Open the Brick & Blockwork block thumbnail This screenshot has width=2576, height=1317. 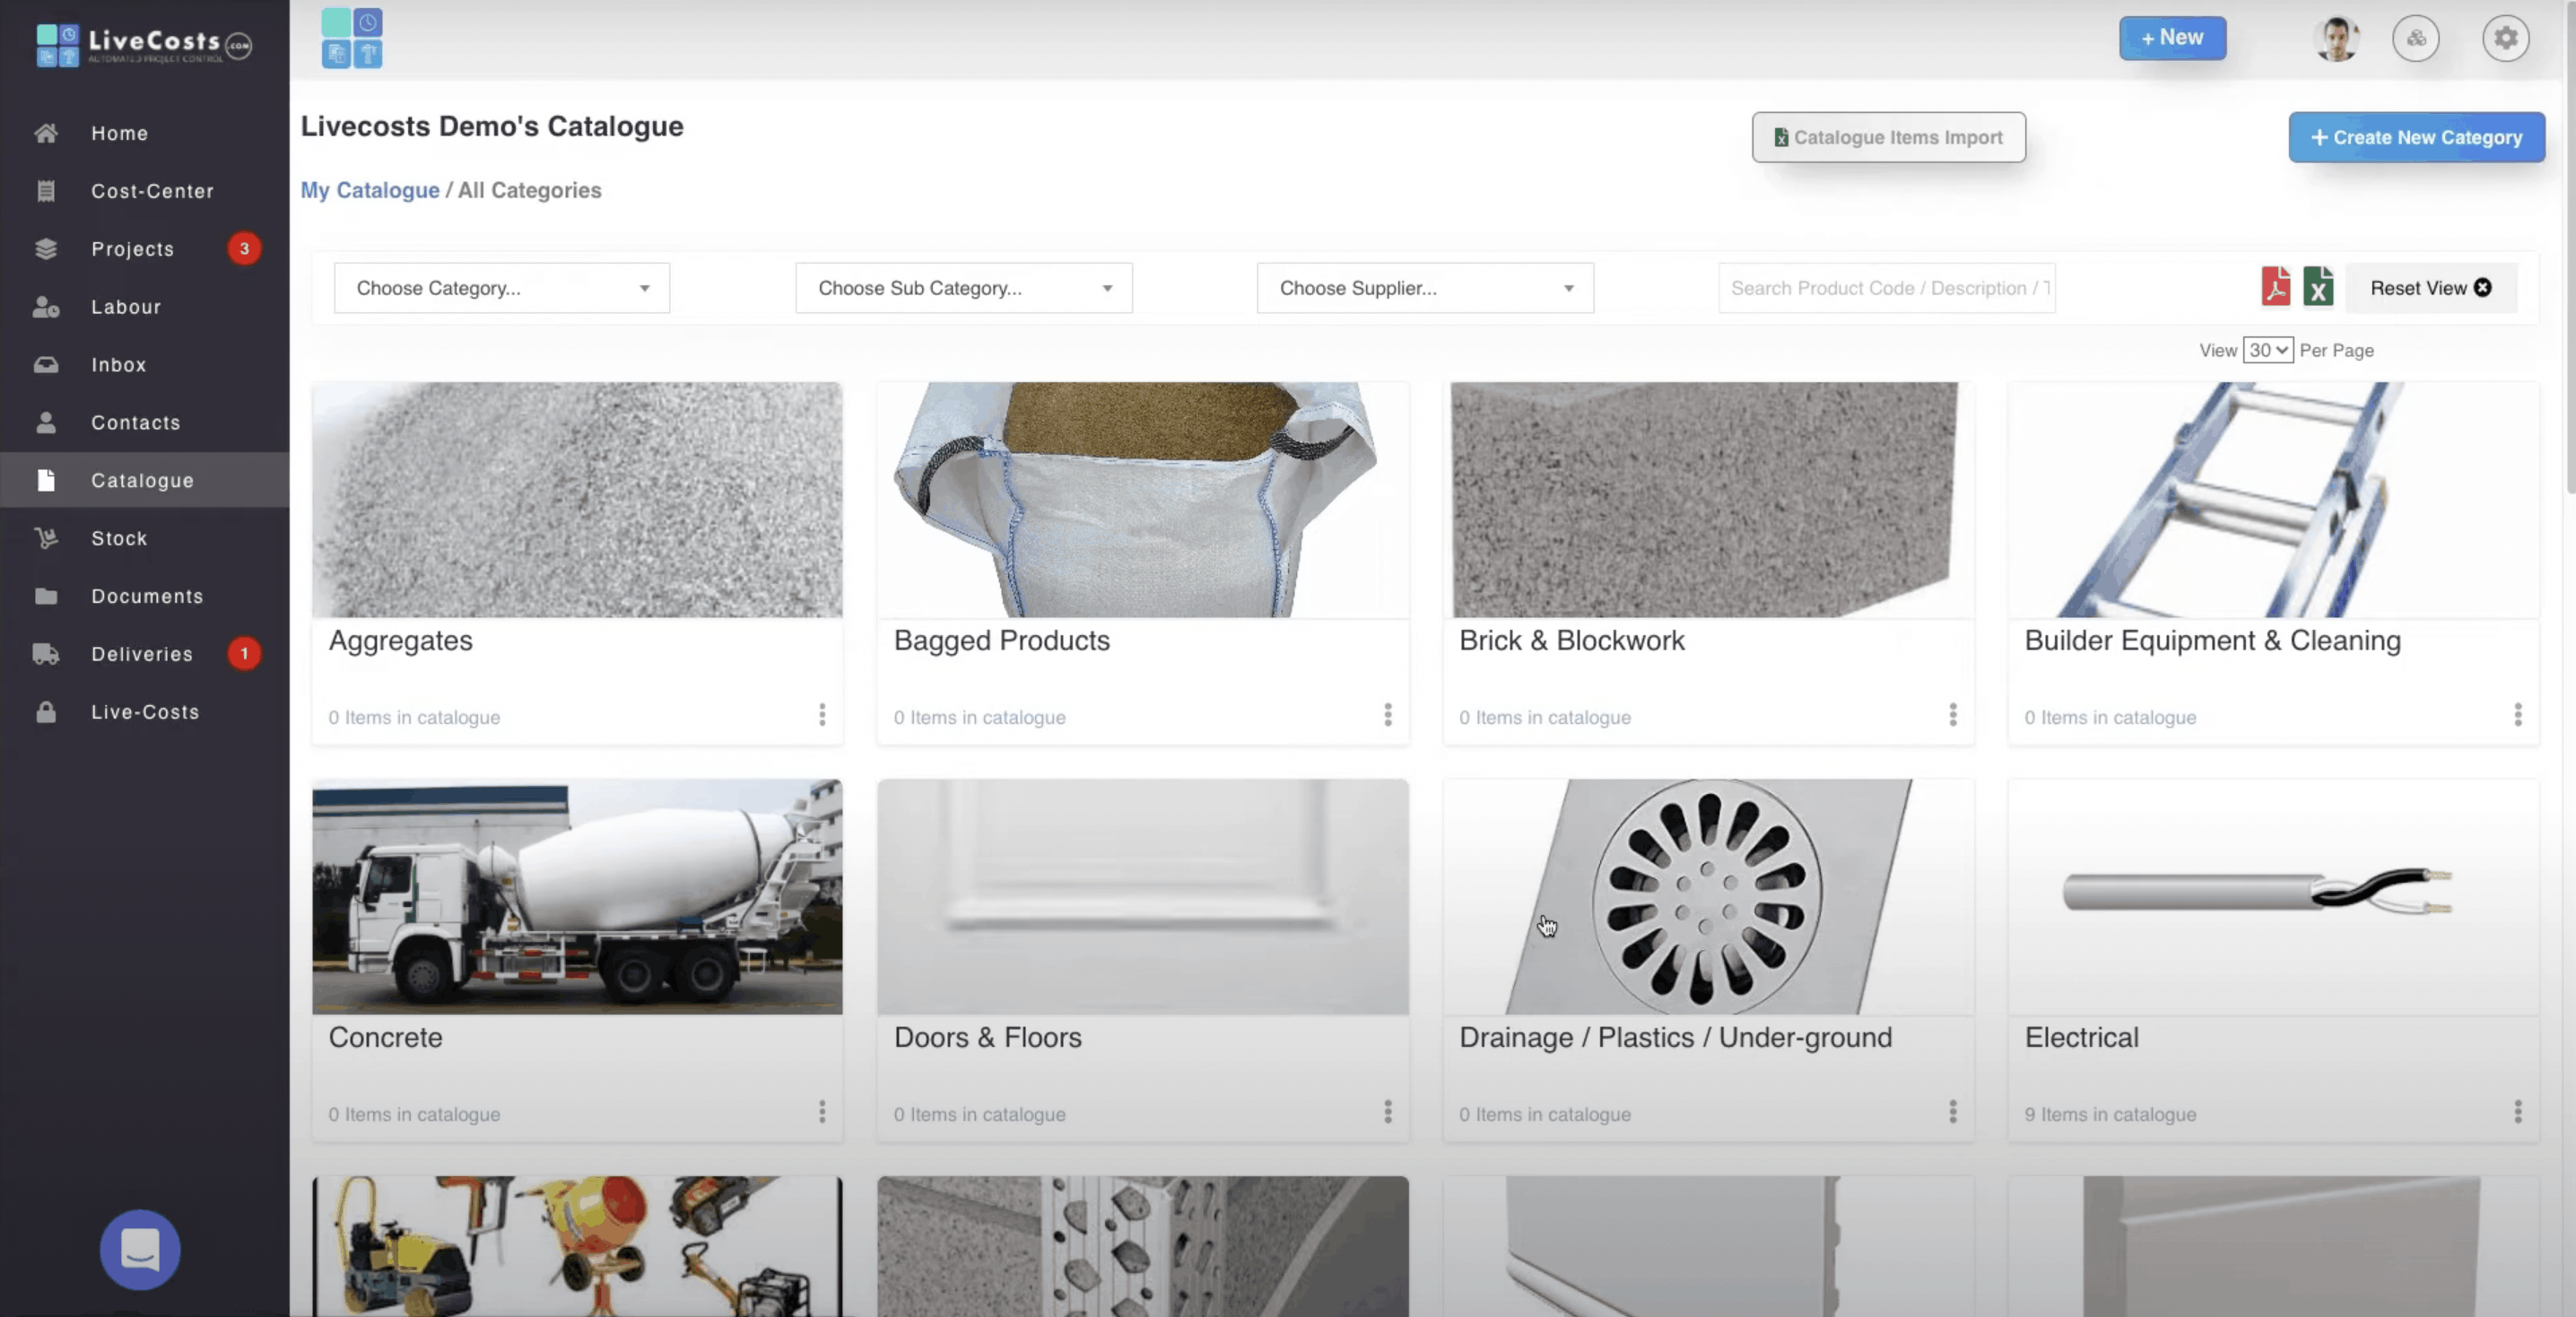(1708, 499)
